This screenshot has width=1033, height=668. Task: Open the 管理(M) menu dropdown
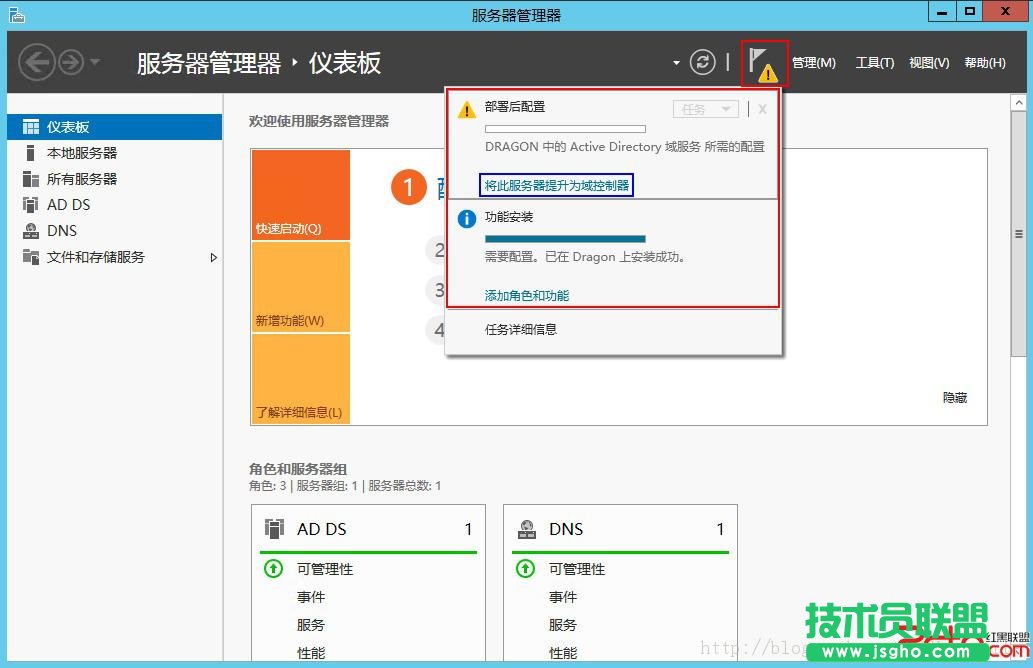(x=815, y=62)
